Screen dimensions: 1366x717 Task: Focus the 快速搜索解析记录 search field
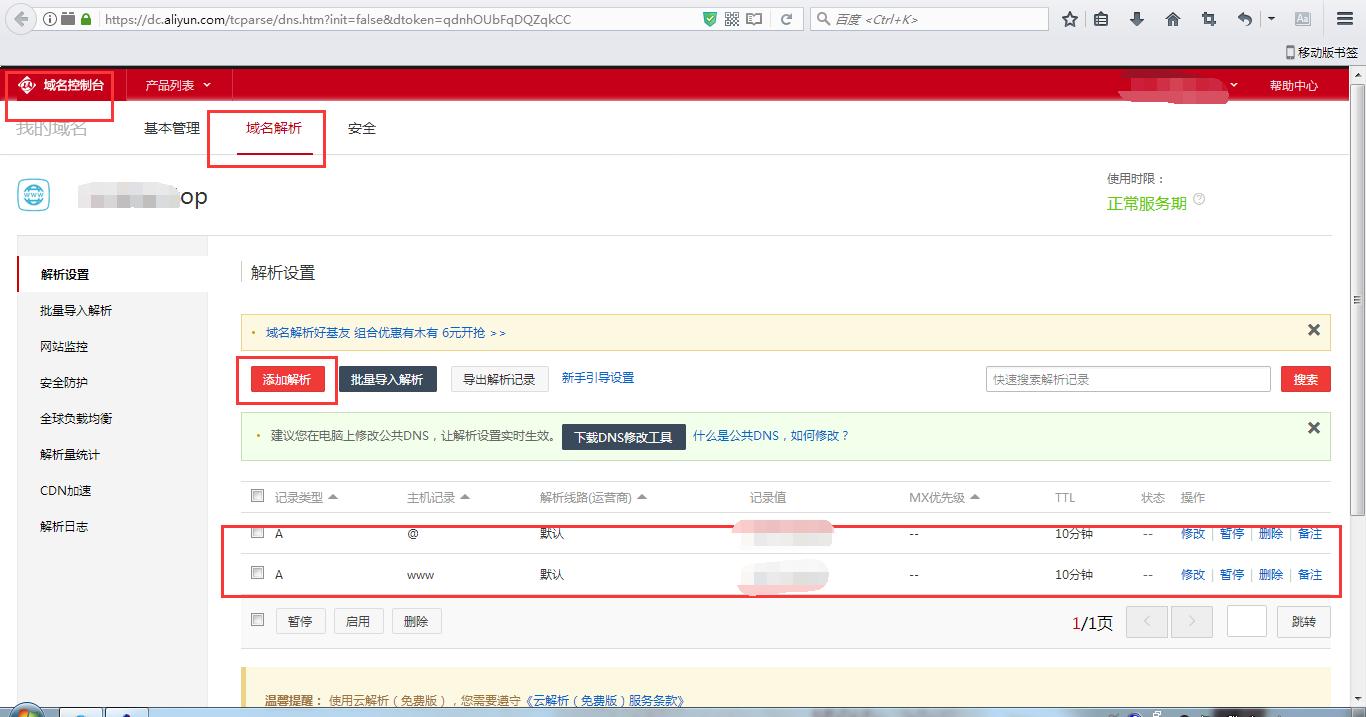point(1127,380)
